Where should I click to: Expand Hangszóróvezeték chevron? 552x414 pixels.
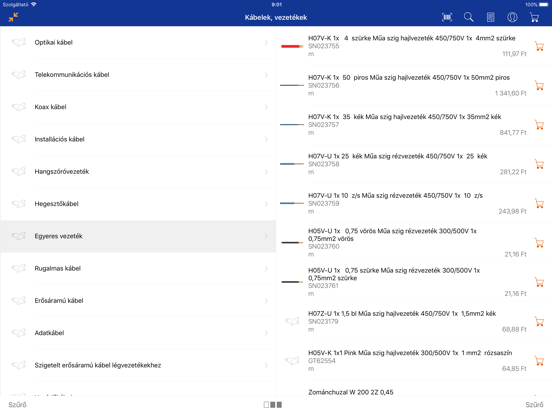tap(266, 171)
